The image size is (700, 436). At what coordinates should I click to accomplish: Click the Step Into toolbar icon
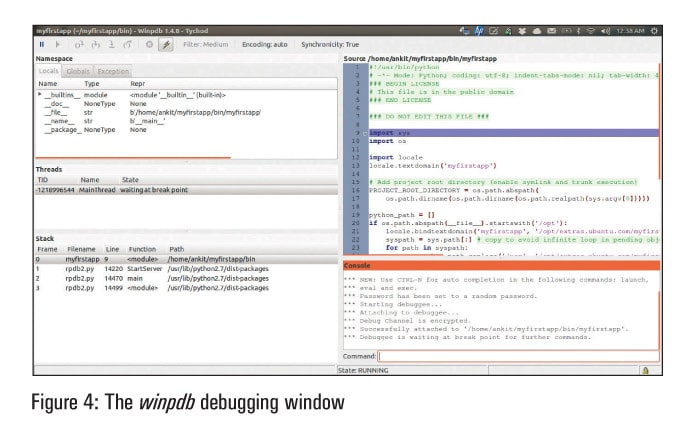[x=79, y=44]
